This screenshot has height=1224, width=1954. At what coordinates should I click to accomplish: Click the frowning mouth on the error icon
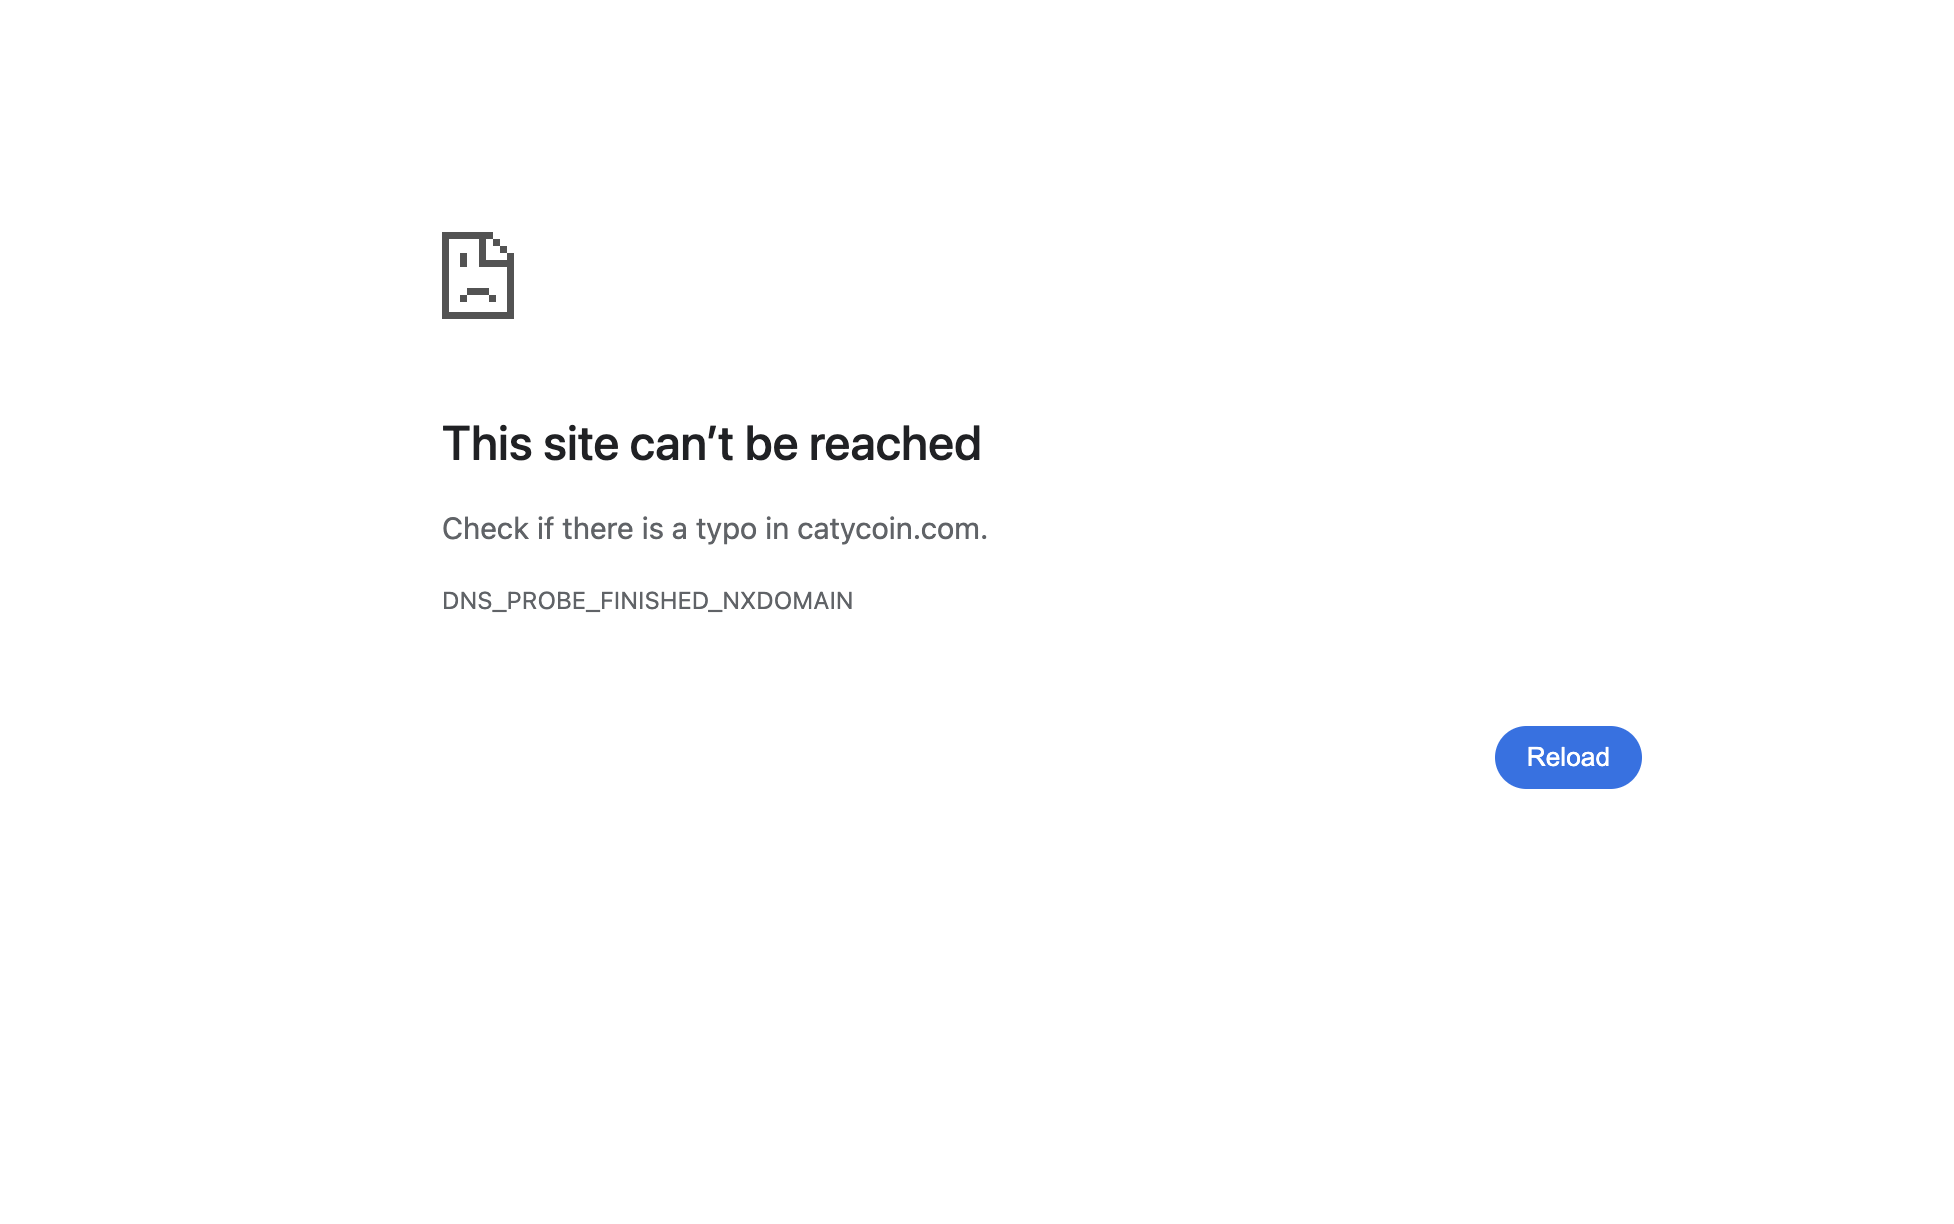pos(478,294)
